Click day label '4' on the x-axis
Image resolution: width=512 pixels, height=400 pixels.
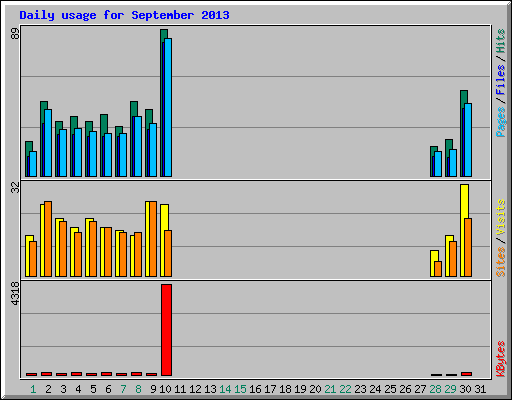point(78,389)
